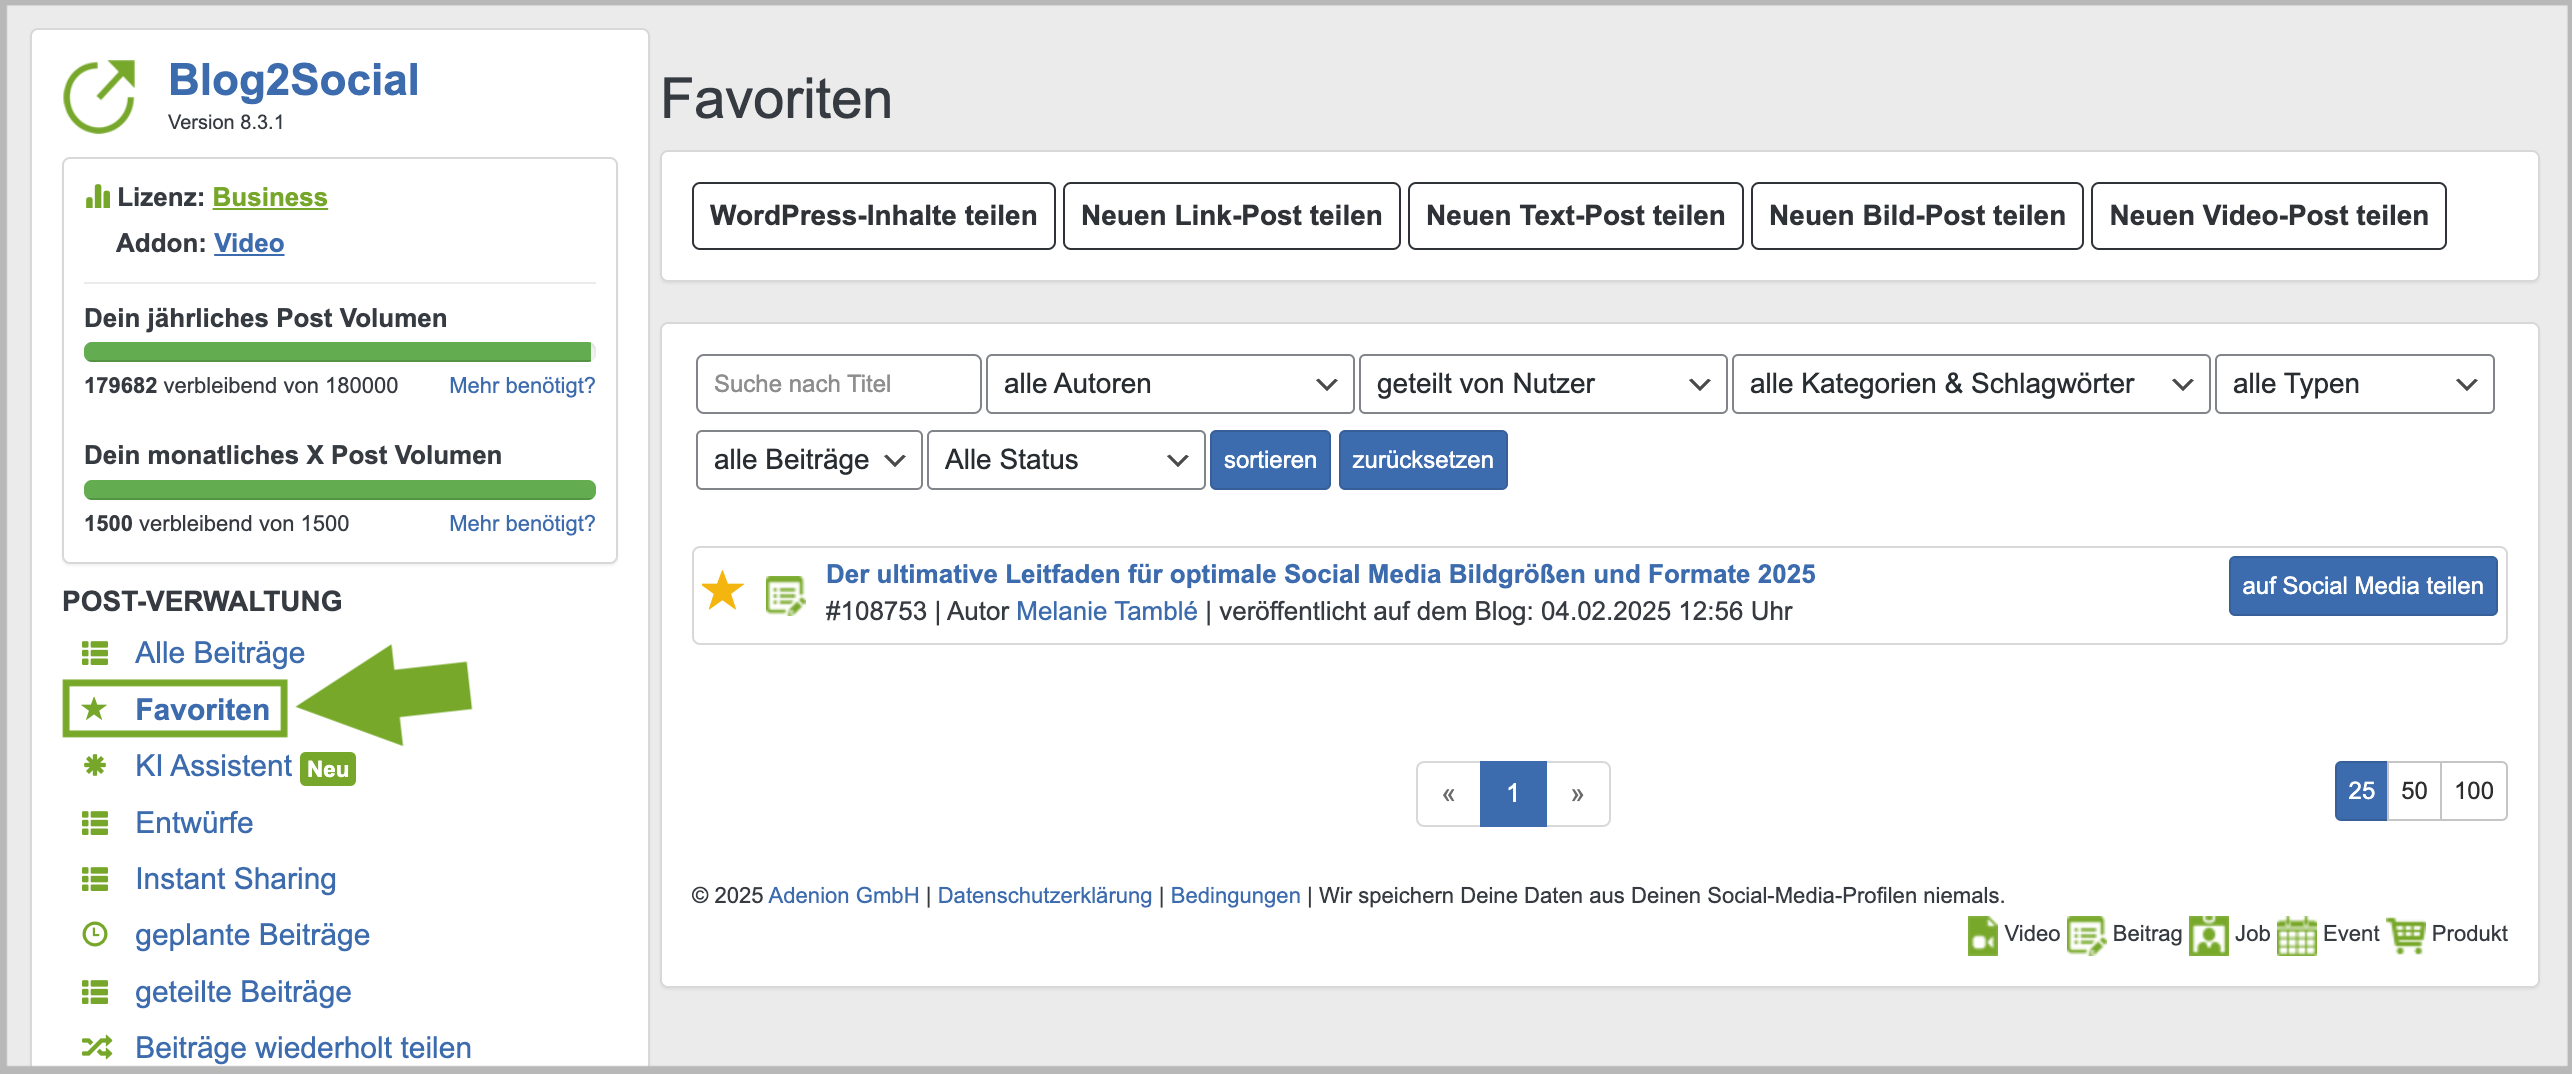This screenshot has height=1074, width=2572.
Task: Expand the alle Kategorien & Schlagwörter dropdown
Action: 1971,384
